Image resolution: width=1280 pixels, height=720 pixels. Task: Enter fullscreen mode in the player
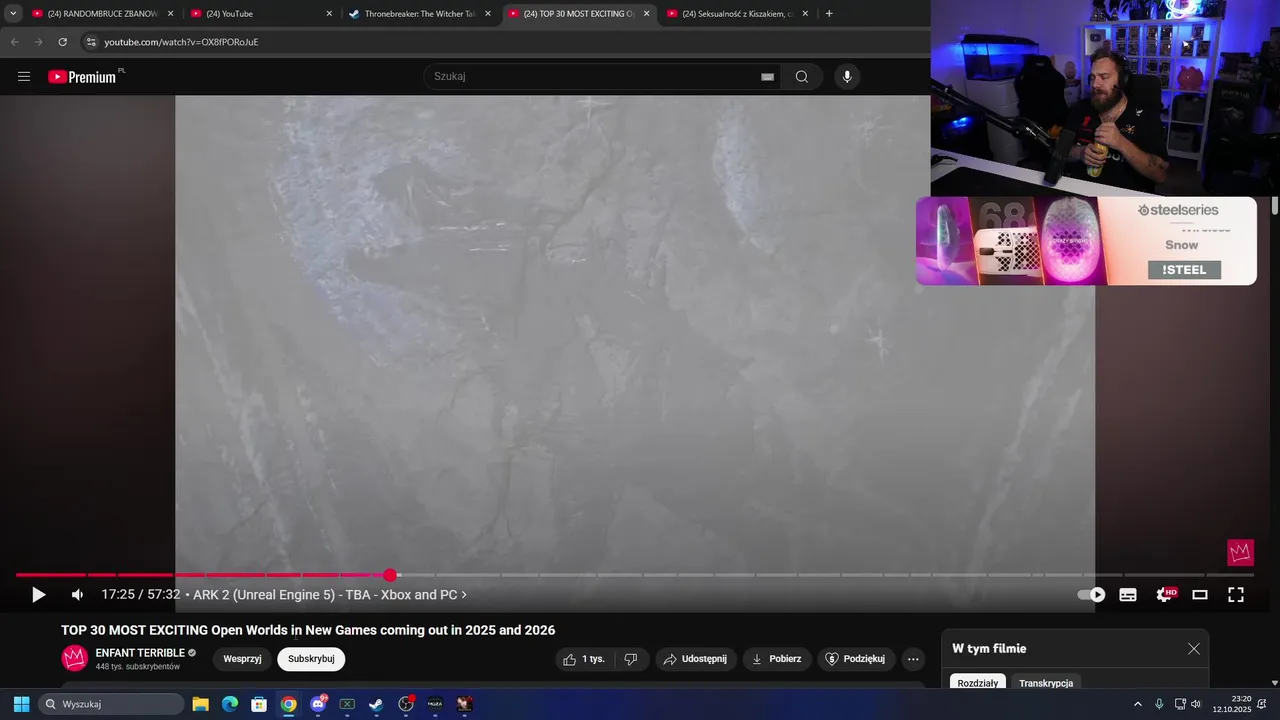click(1236, 595)
